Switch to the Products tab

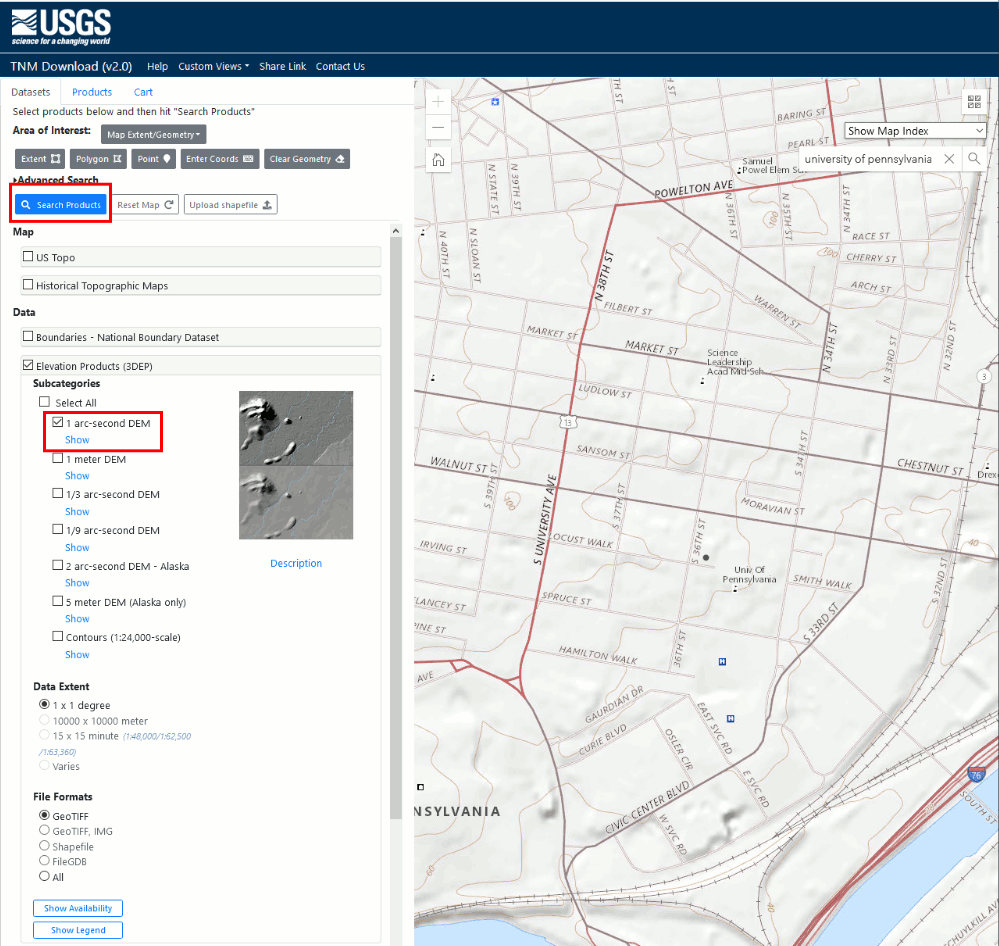tap(92, 92)
